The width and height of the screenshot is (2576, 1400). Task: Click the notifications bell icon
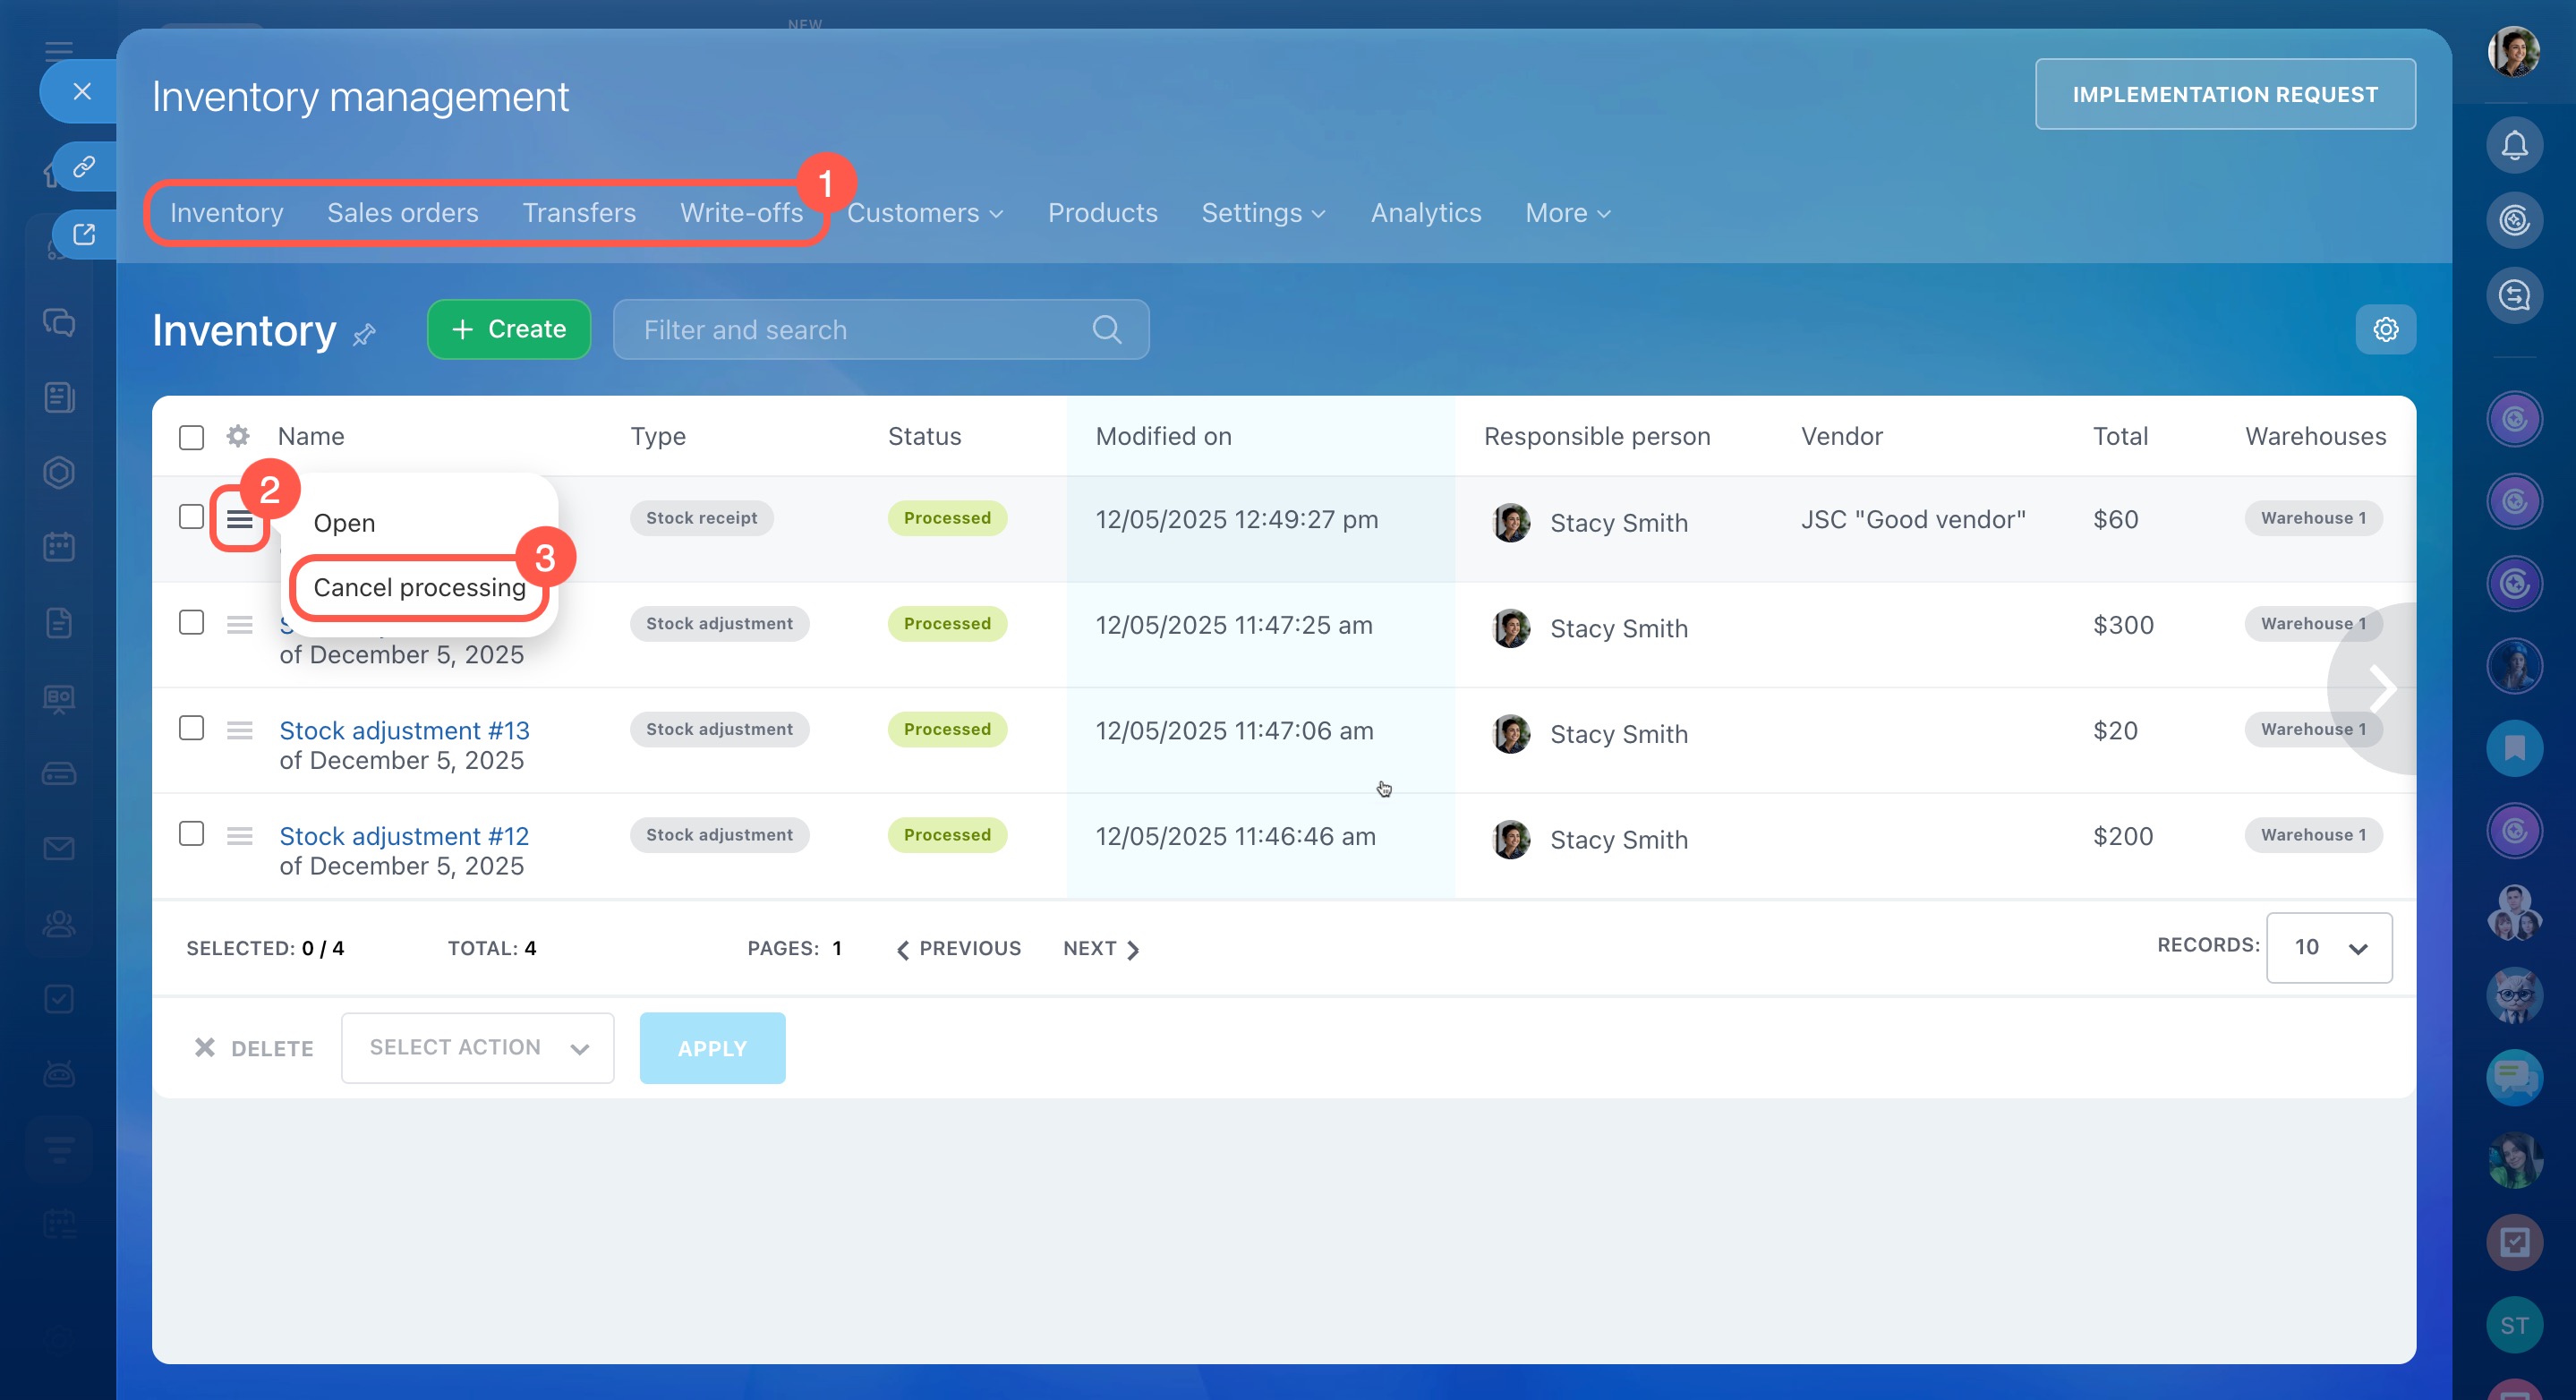point(2513,146)
